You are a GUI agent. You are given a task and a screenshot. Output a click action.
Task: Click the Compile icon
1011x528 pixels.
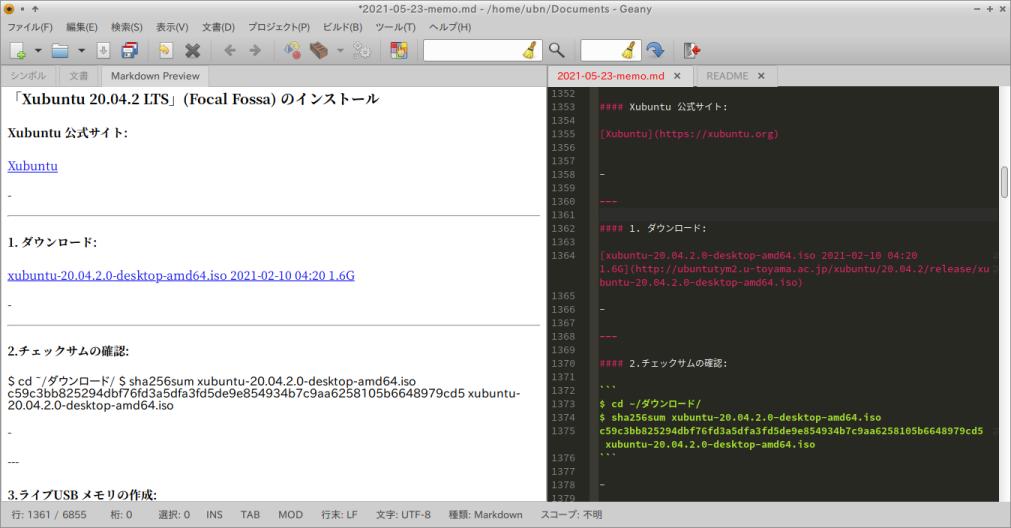click(292, 50)
